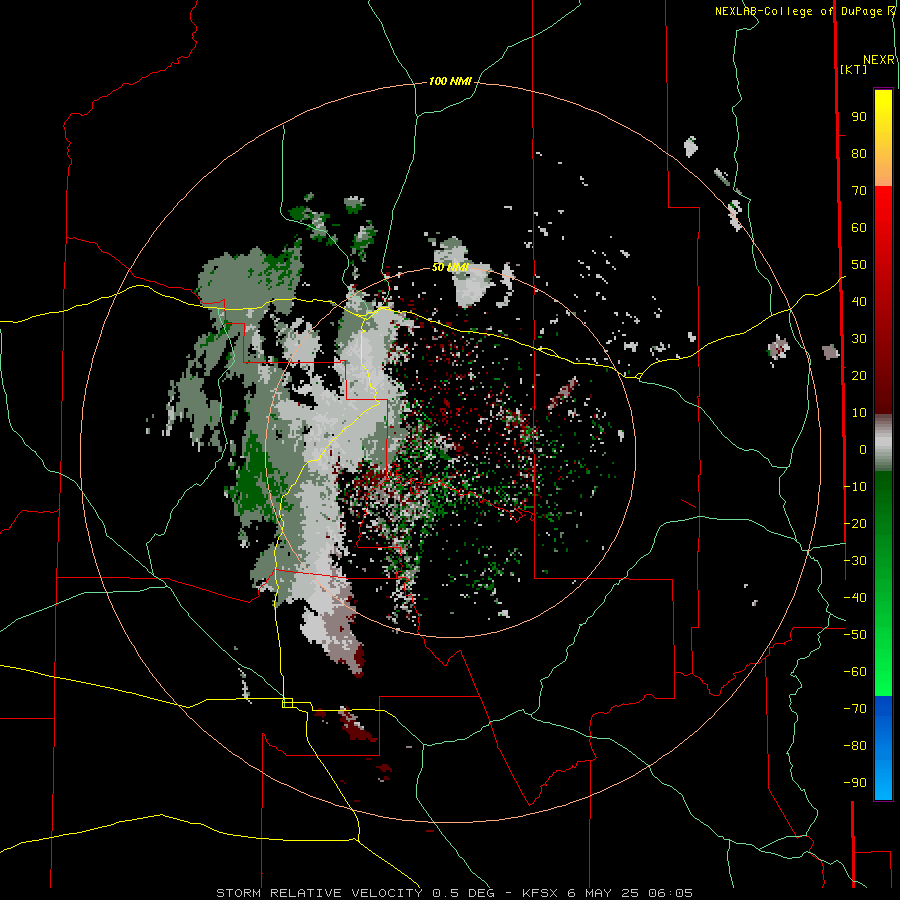900x900 pixels.
Task: Click the 90 scale value on the legend
Action: pyautogui.click(x=859, y=117)
